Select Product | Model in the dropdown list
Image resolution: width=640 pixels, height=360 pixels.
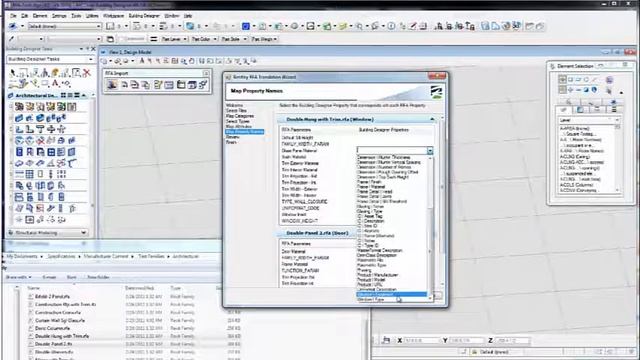click(x=371, y=280)
